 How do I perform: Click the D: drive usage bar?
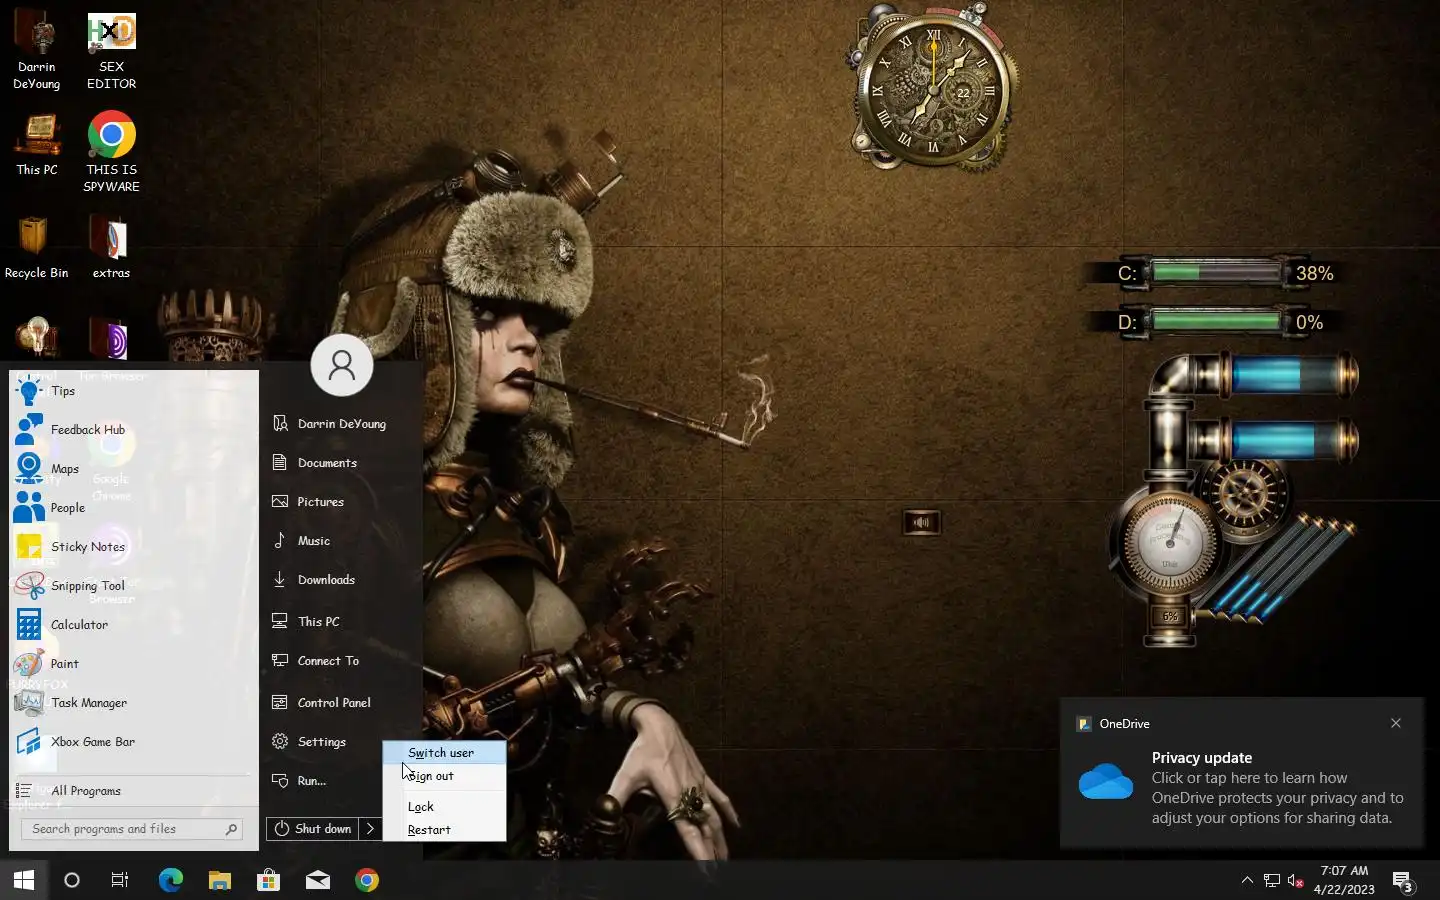point(1215,321)
